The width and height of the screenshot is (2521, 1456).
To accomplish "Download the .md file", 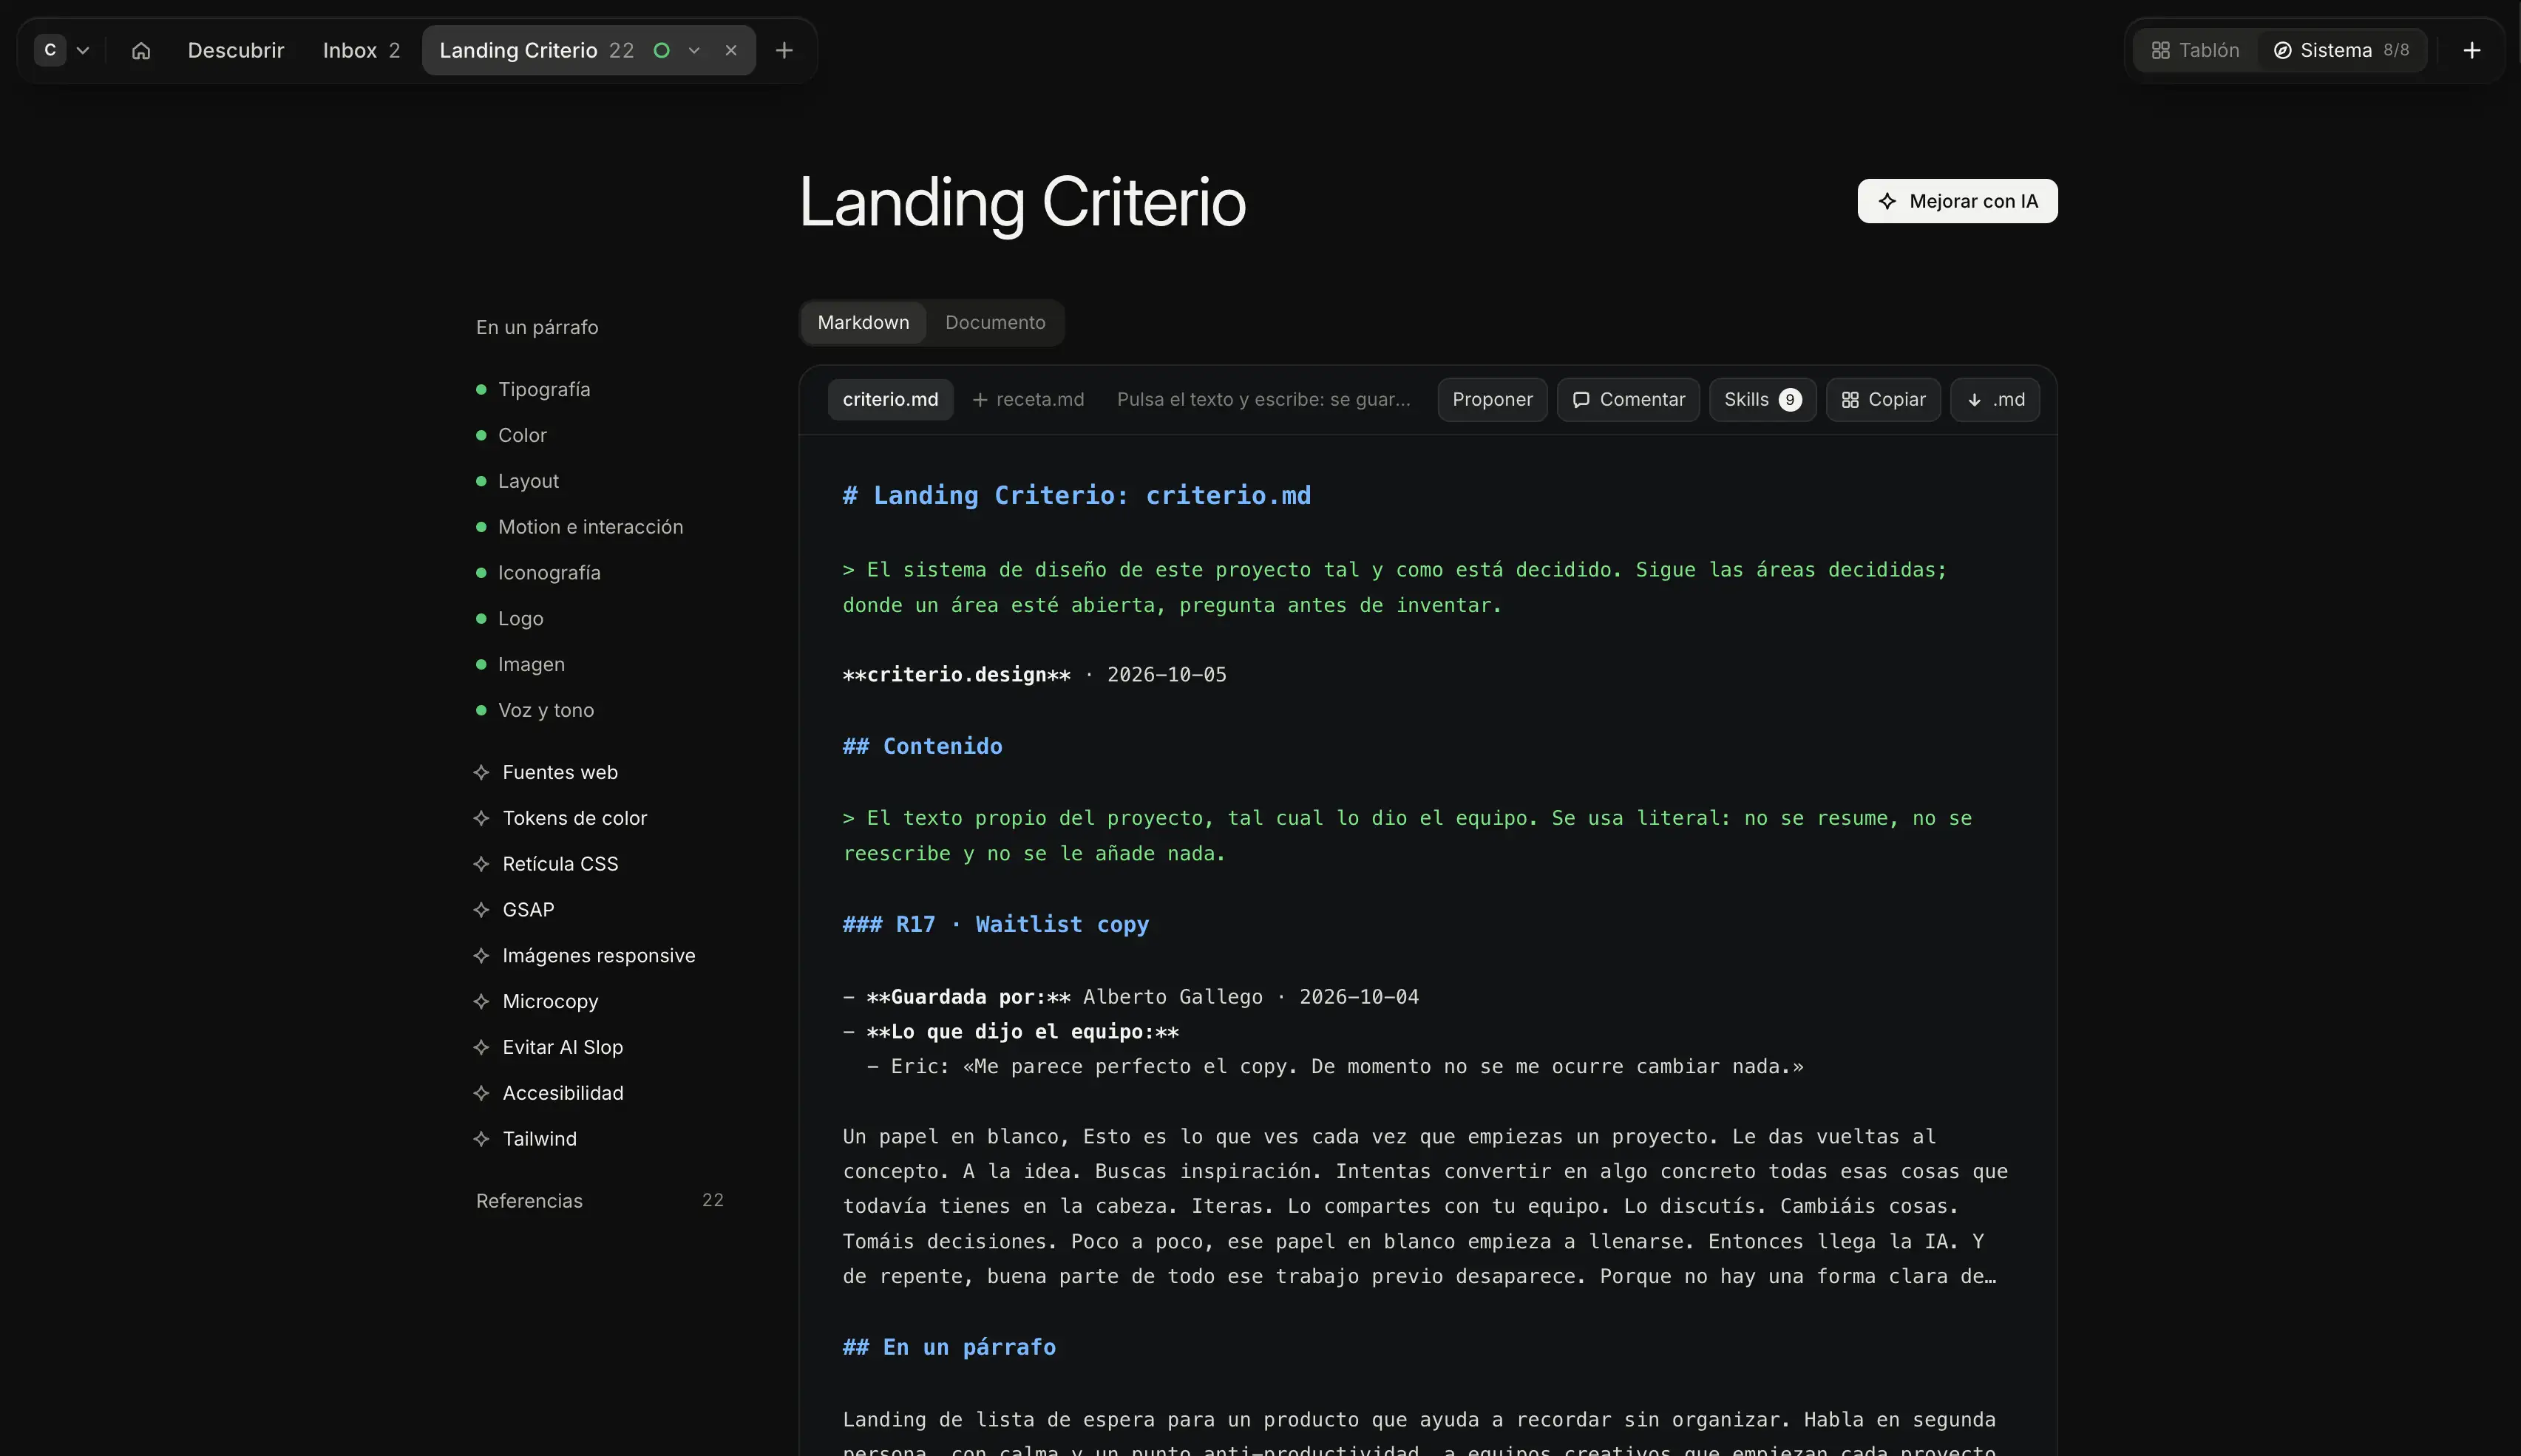I will coord(1995,399).
